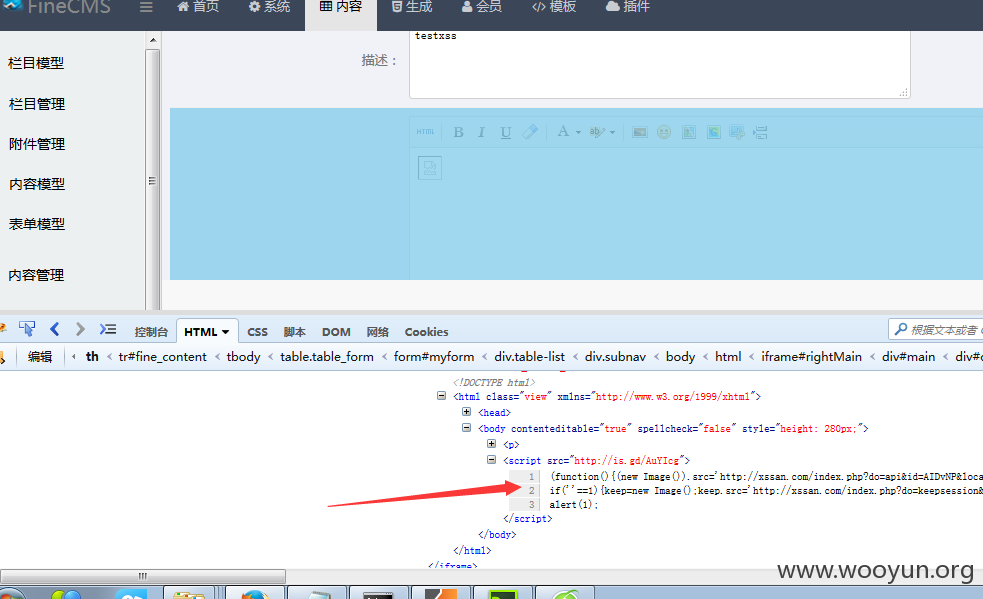Select th in the breadcrumb path

pyautogui.click(x=92, y=356)
